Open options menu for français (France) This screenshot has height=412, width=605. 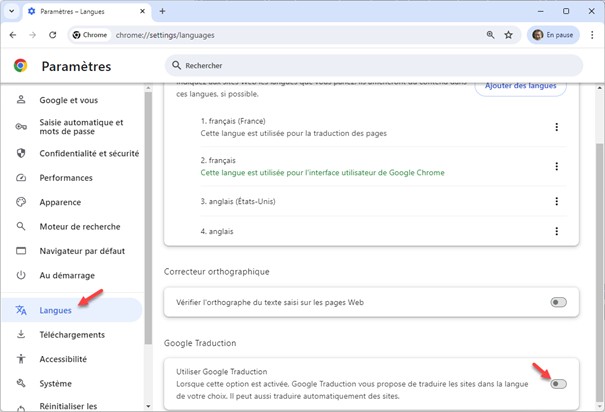(556, 127)
